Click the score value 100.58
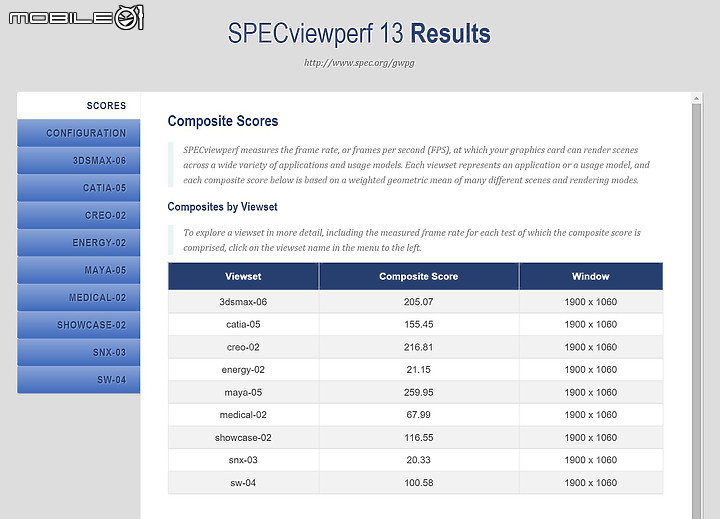This screenshot has height=519, width=720. [419, 483]
